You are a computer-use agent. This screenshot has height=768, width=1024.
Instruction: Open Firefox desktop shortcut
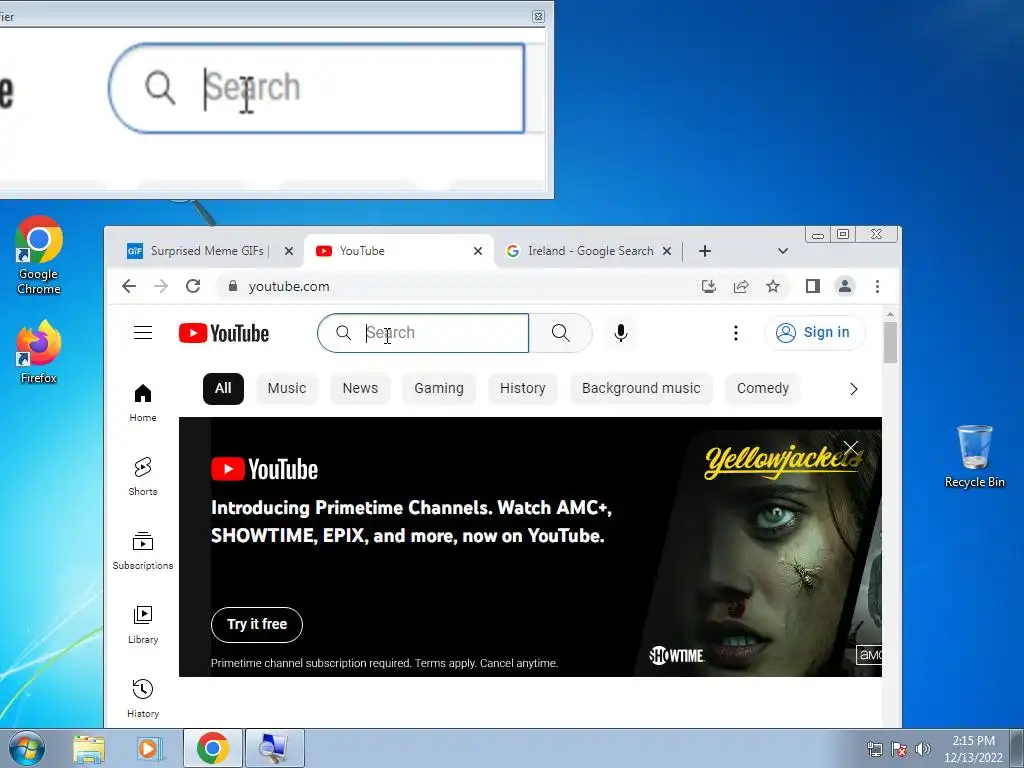click(39, 351)
